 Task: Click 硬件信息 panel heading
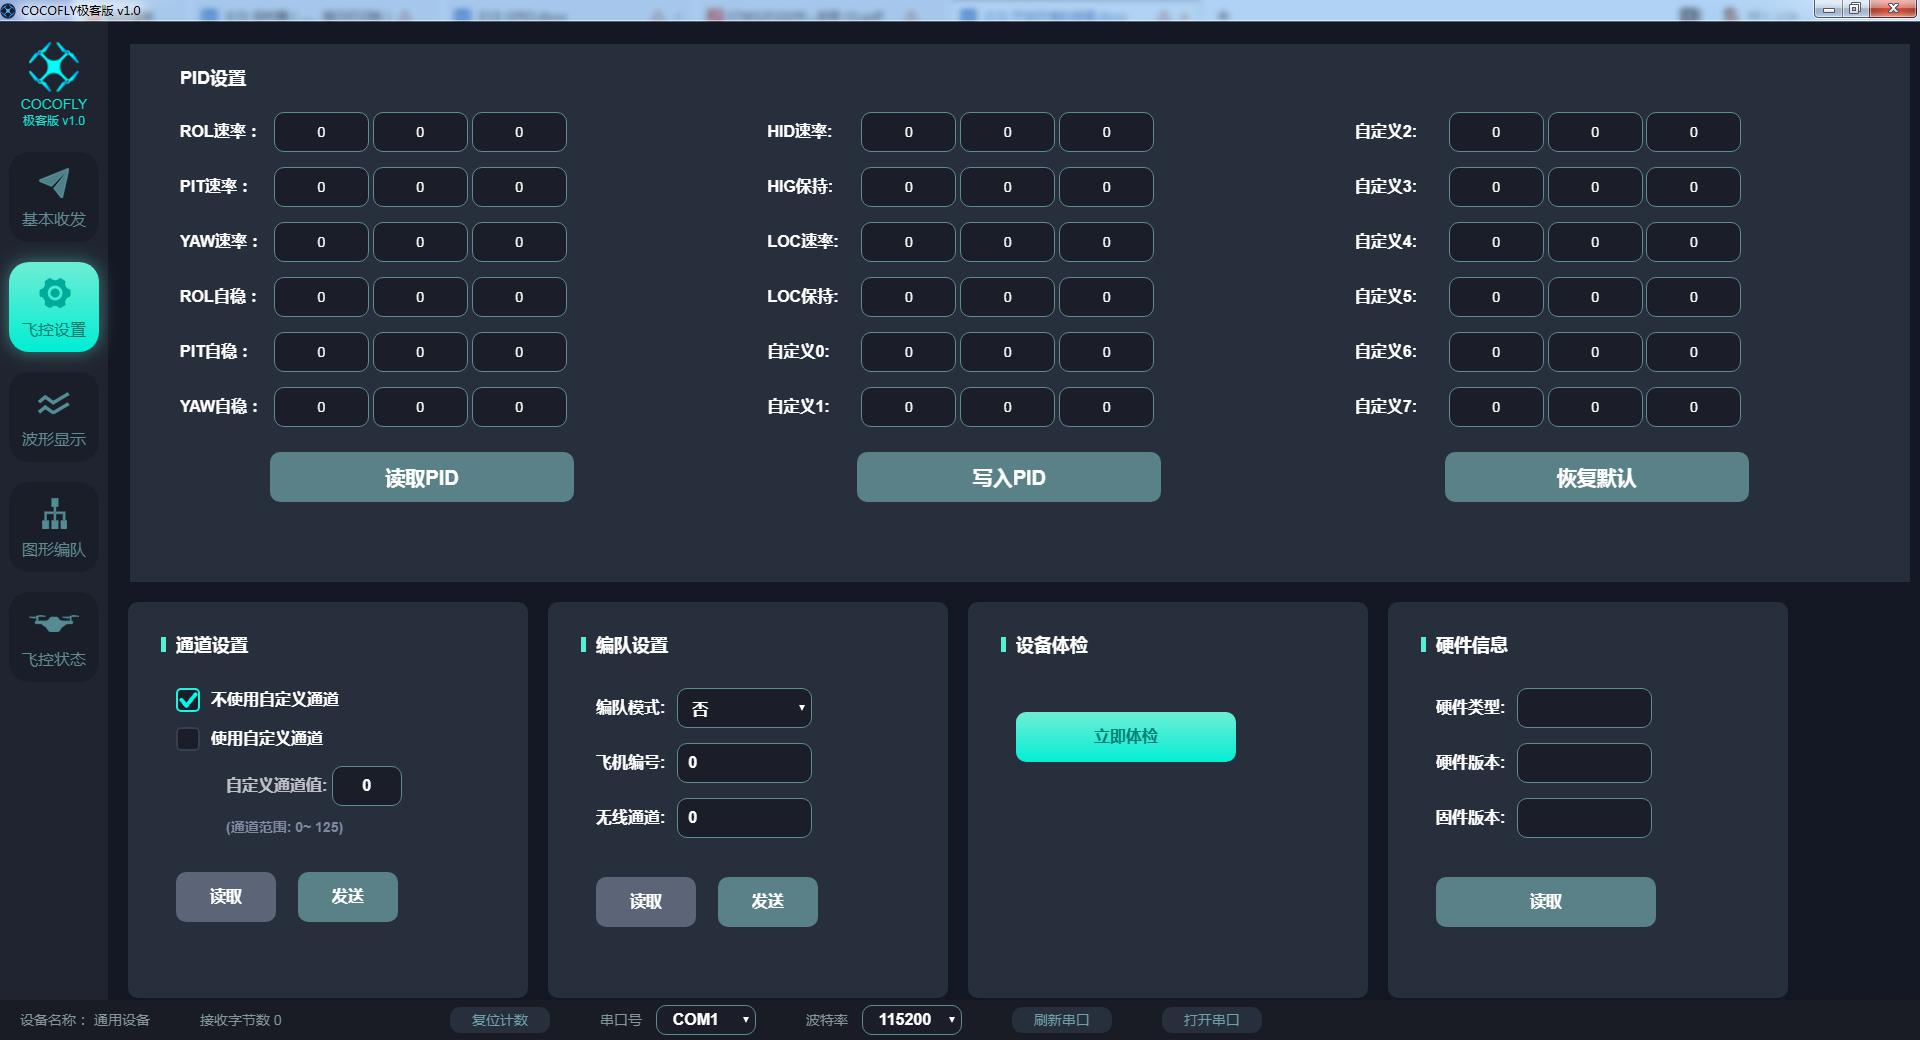click(1471, 646)
